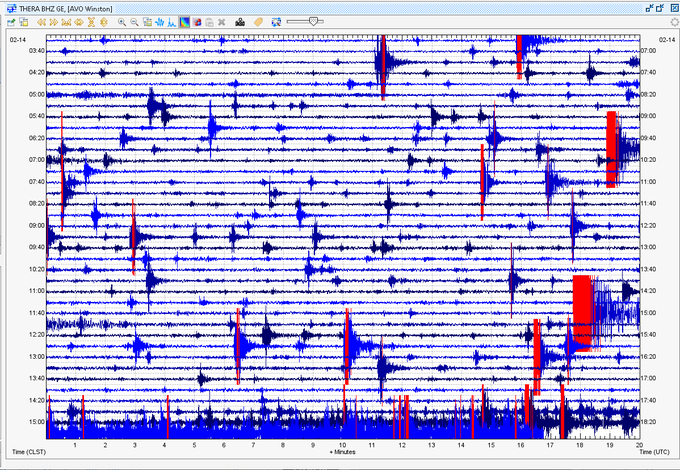Click the gray X remove icon
Viewport: 680px width, 470px height.
click(x=221, y=21)
